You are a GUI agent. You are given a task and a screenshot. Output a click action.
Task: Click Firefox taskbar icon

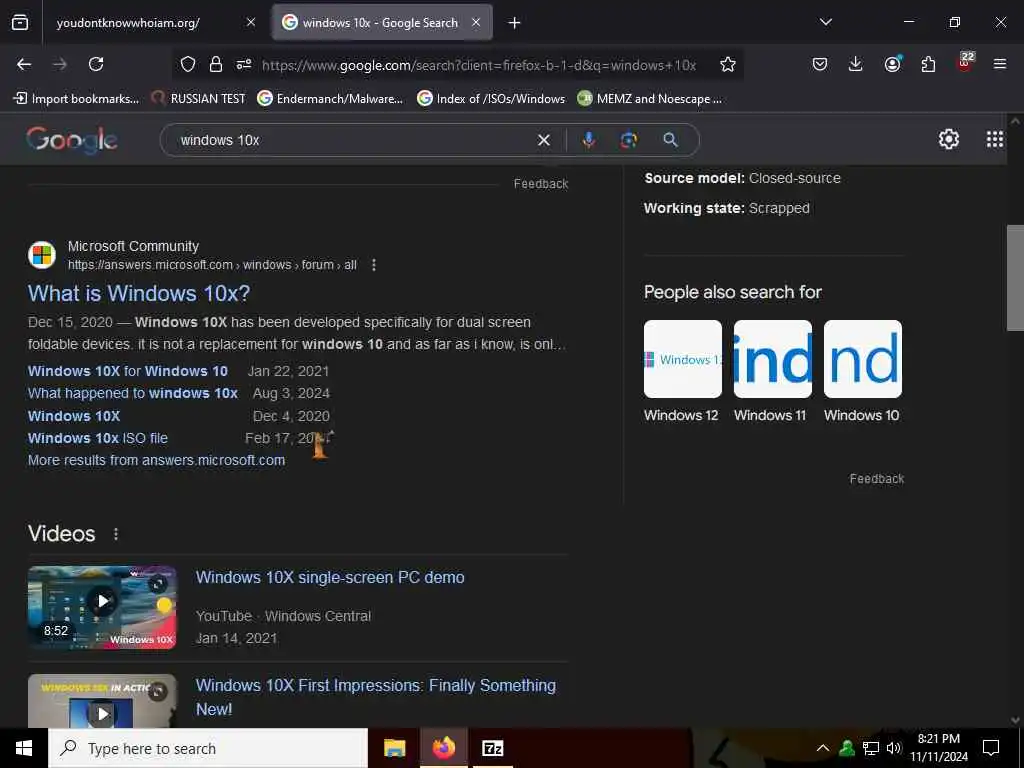(x=443, y=748)
